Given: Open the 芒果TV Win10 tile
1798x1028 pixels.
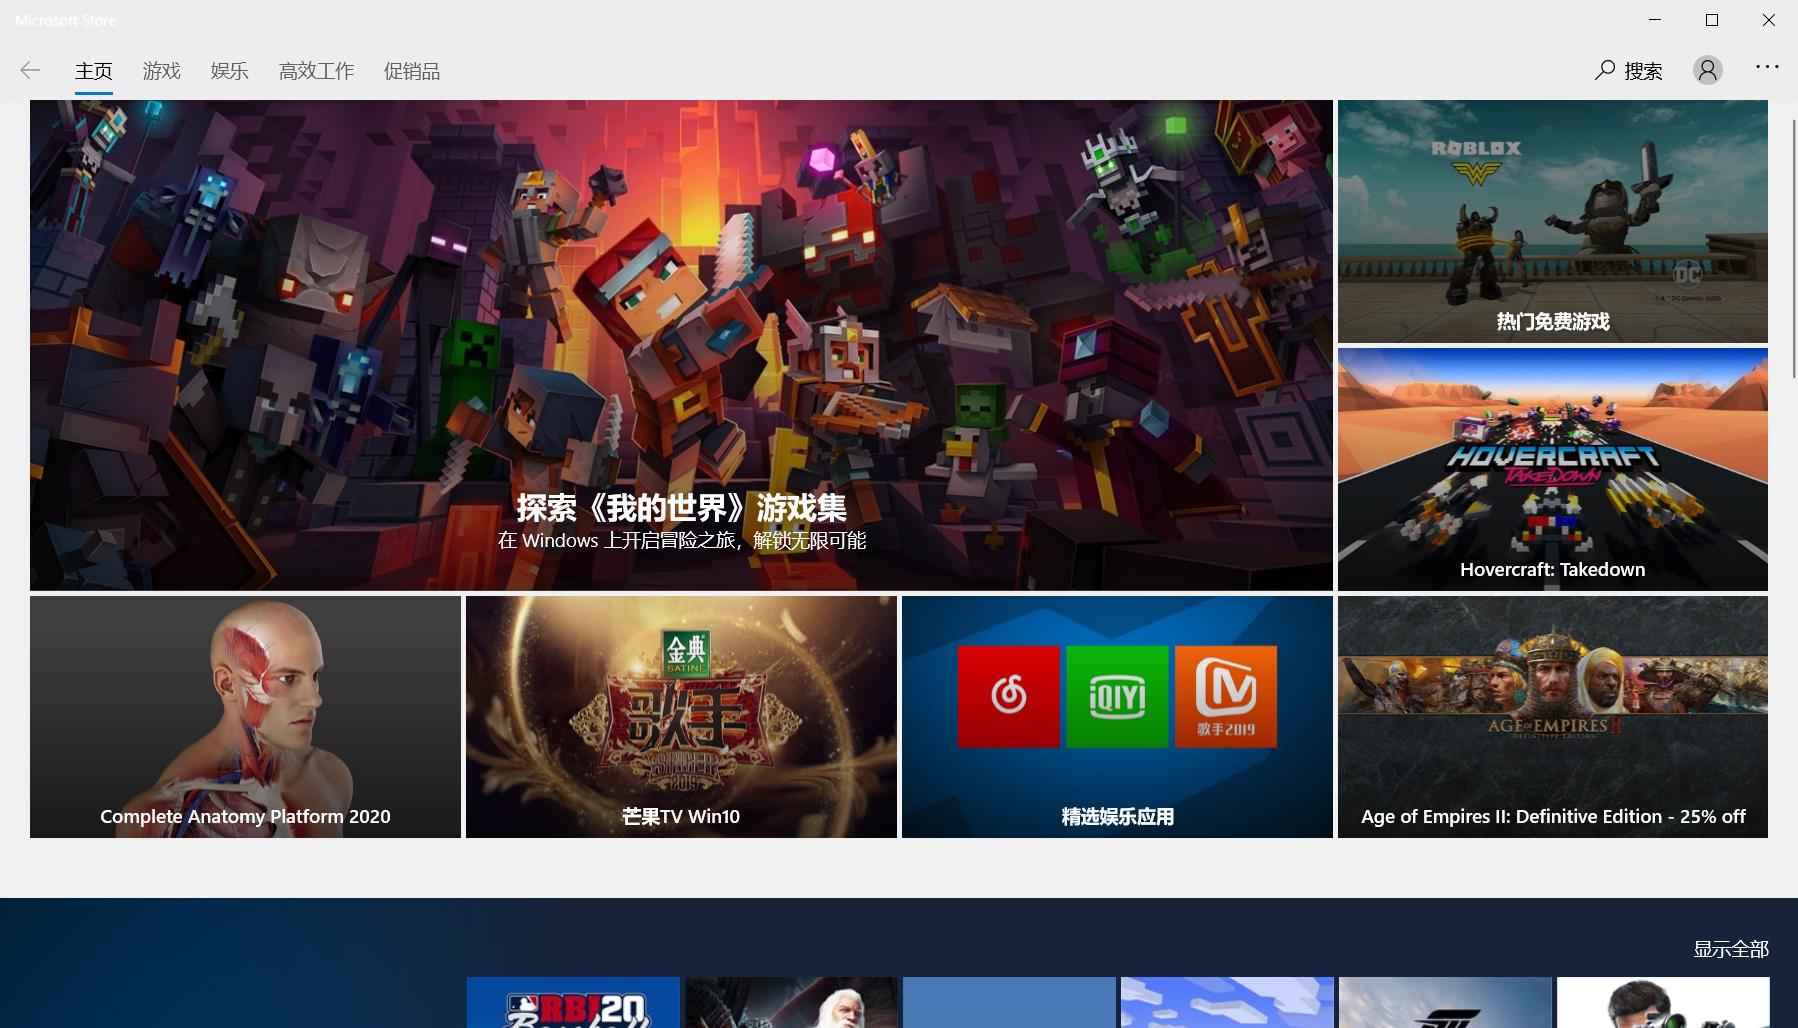Looking at the screenshot, I should [x=681, y=717].
